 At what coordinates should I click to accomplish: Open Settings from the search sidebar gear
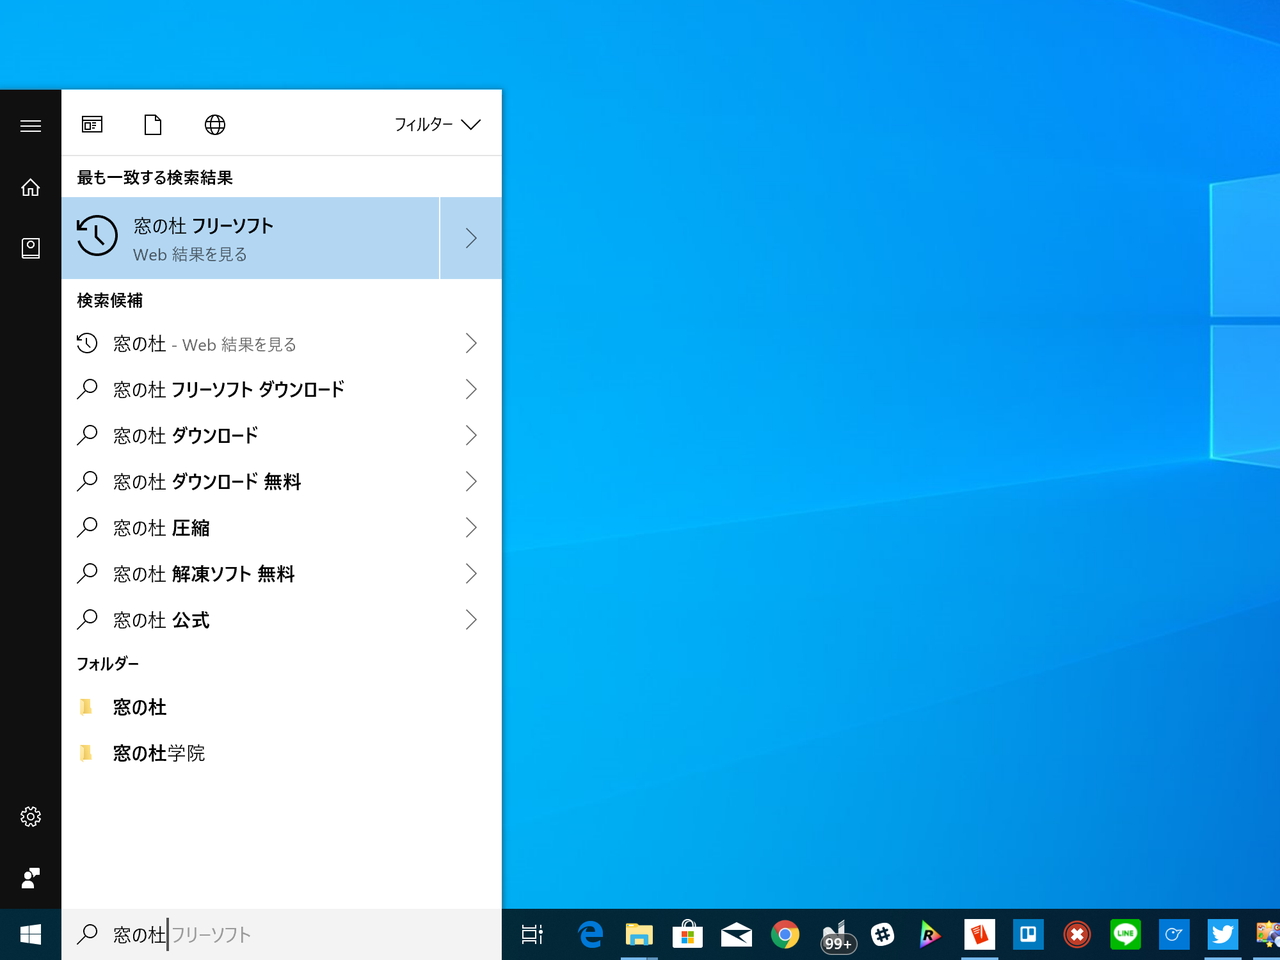click(x=30, y=817)
